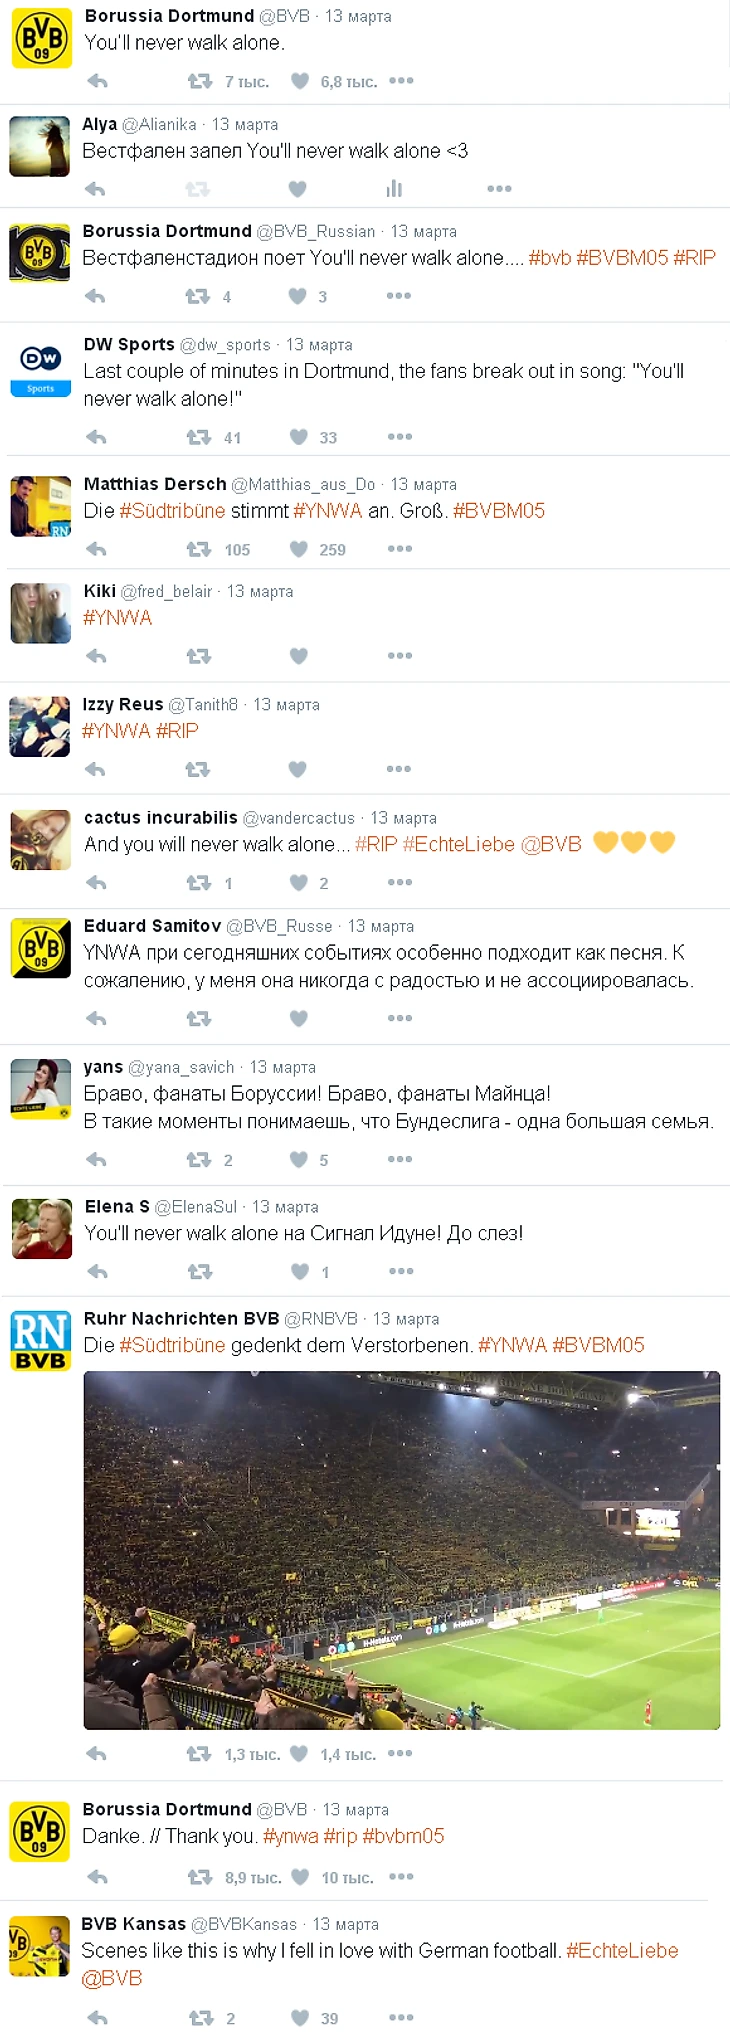Open more menu on Elena S tweet
Image resolution: width=730 pixels, height=2040 pixels.
click(x=401, y=1271)
